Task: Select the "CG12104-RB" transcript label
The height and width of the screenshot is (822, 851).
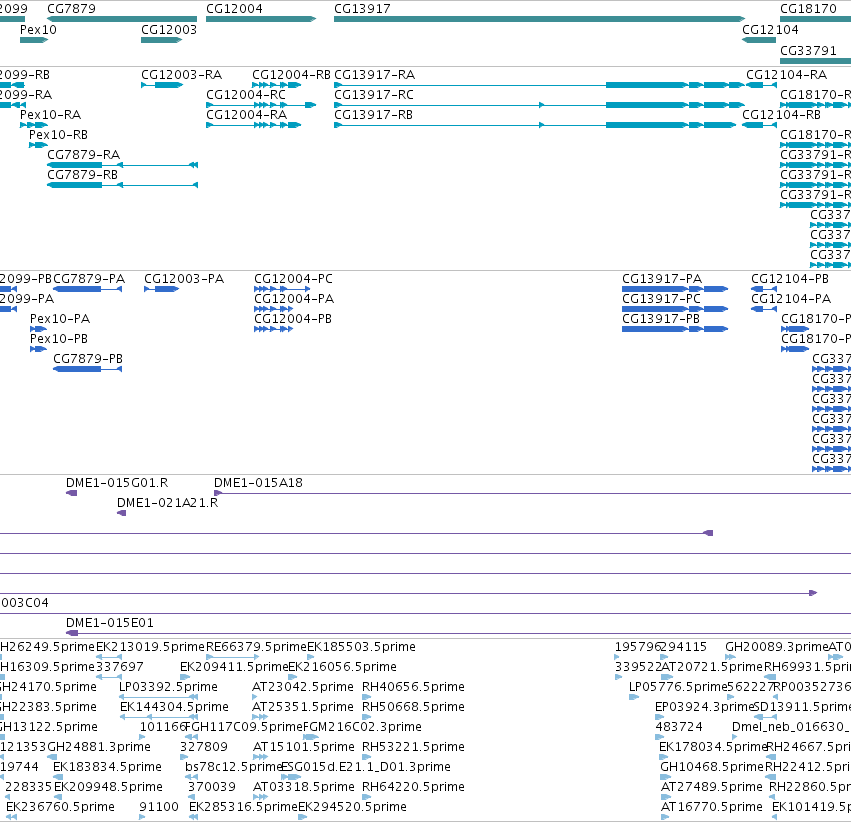Action: click(782, 114)
